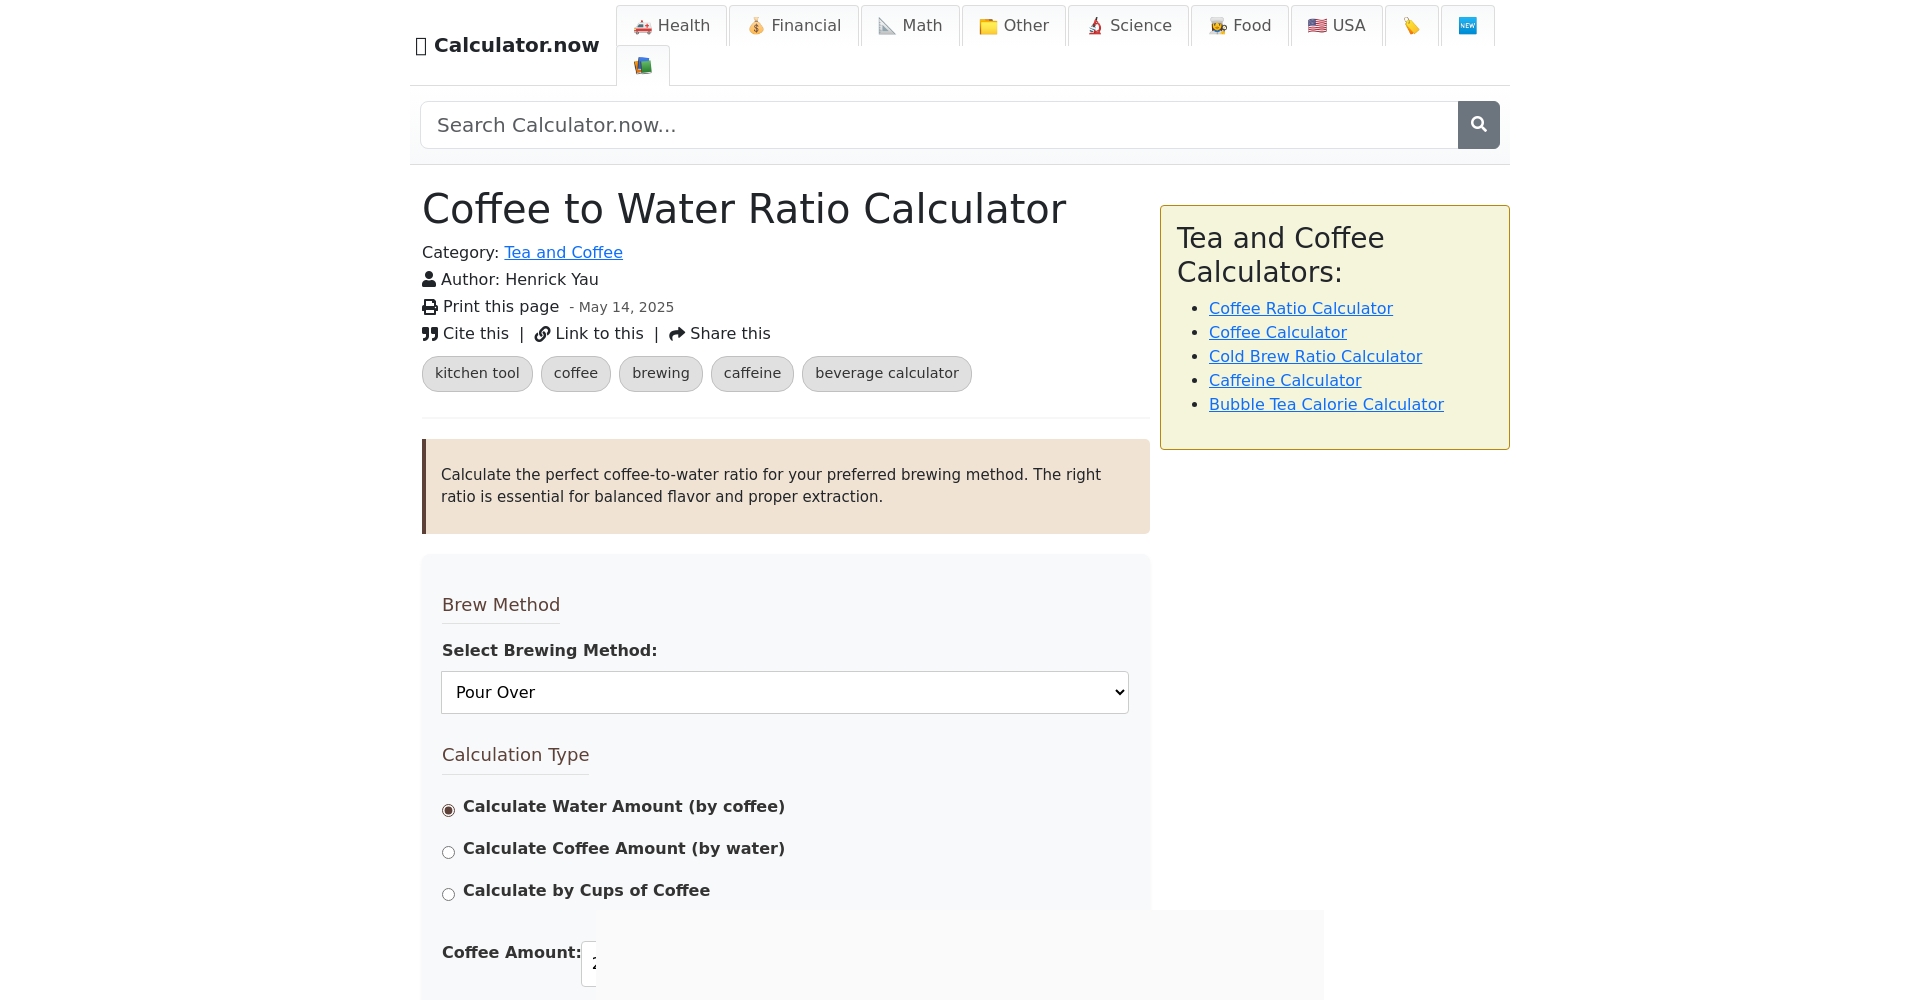The image size is (1920, 1000).
Task: Focus the Search Calculator.now input field
Action: tap(938, 125)
